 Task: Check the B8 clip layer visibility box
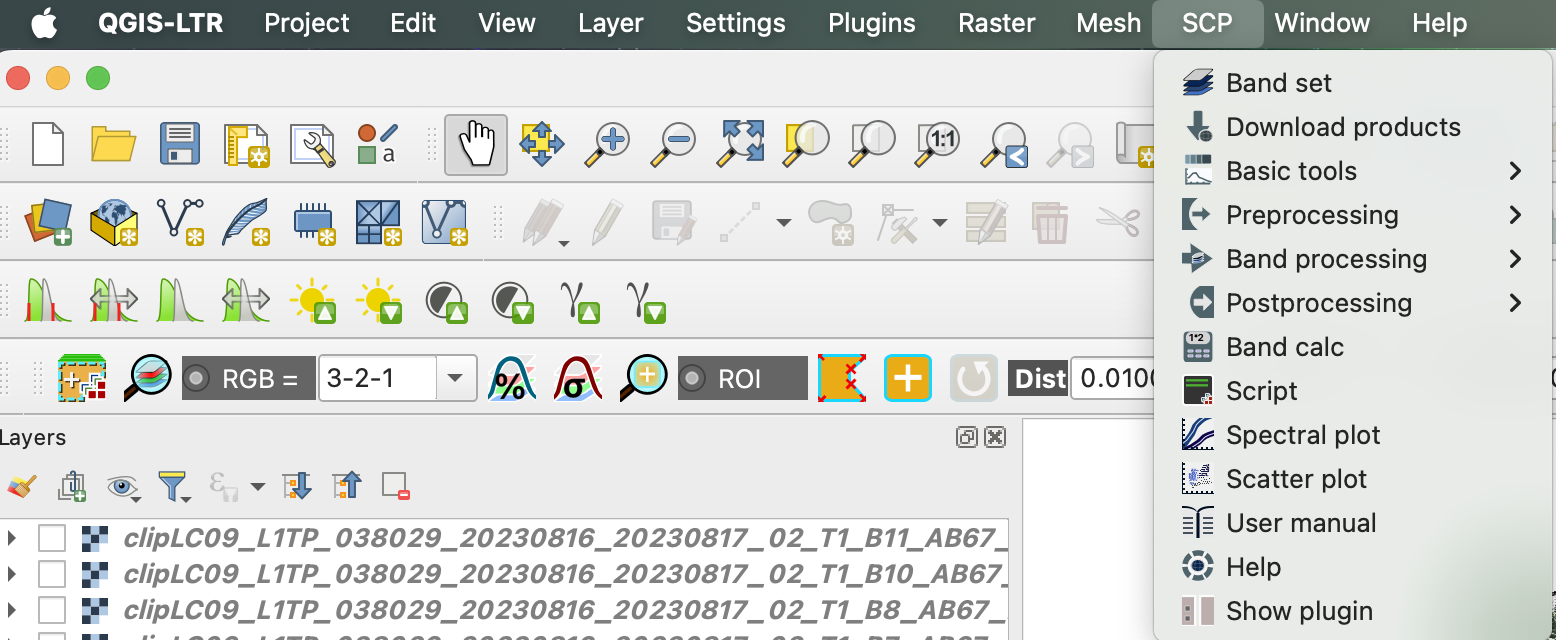pyautogui.click(x=52, y=610)
